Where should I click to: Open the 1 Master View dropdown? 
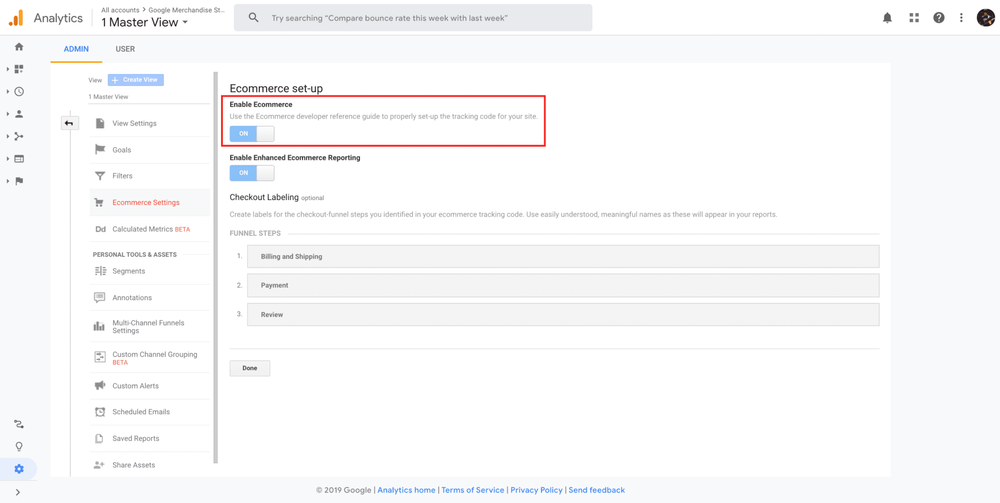point(145,22)
